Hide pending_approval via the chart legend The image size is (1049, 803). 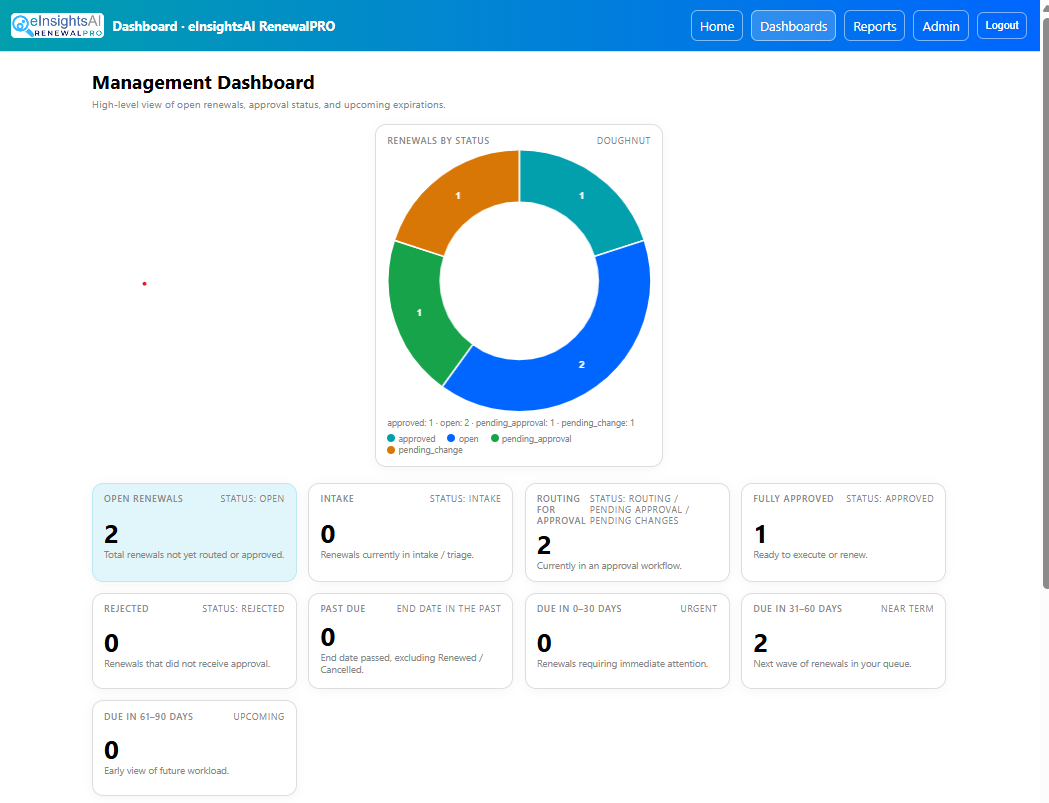point(534,438)
